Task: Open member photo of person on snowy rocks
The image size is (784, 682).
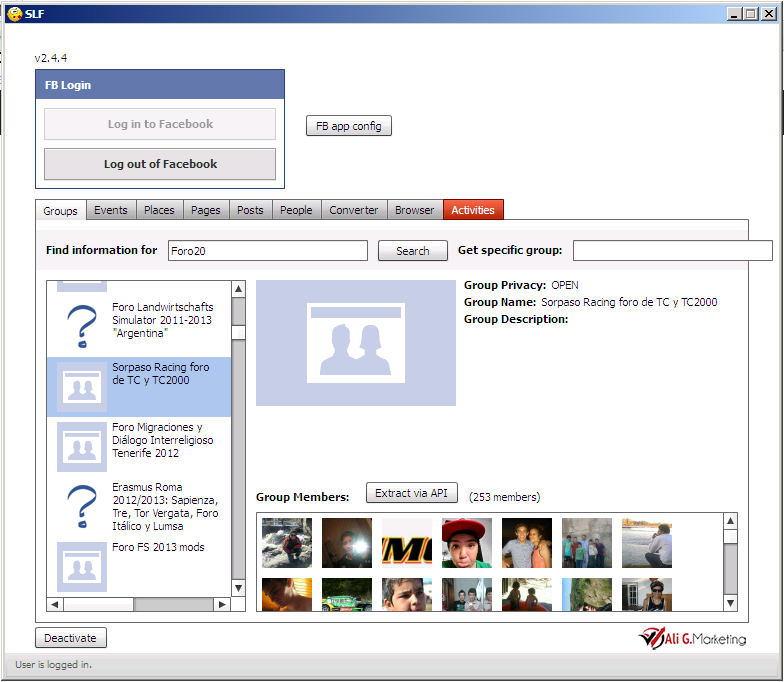Action: (x=287, y=543)
